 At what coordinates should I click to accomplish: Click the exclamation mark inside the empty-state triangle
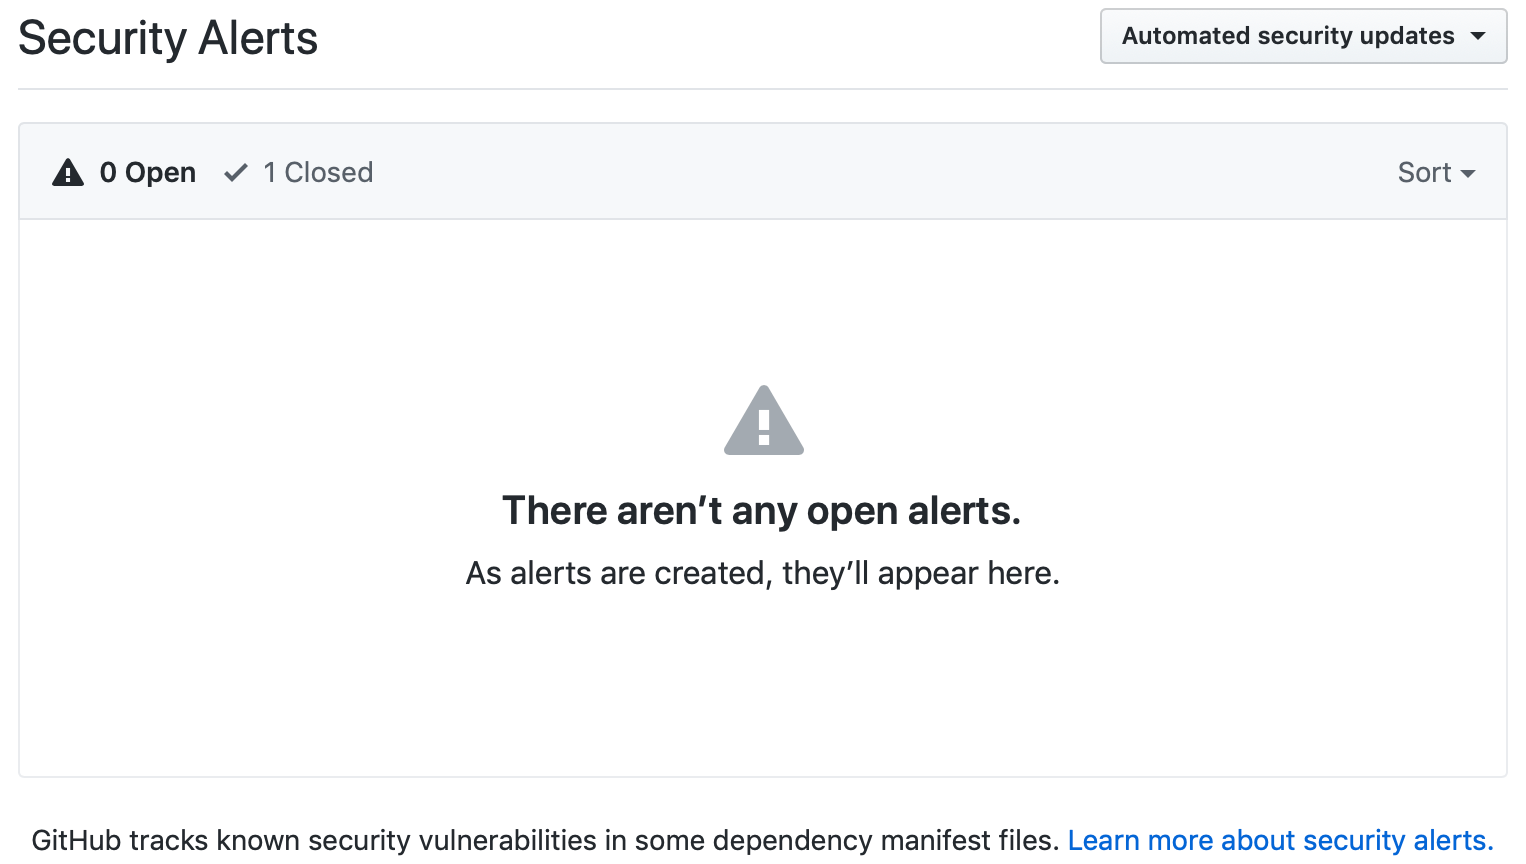(763, 428)
